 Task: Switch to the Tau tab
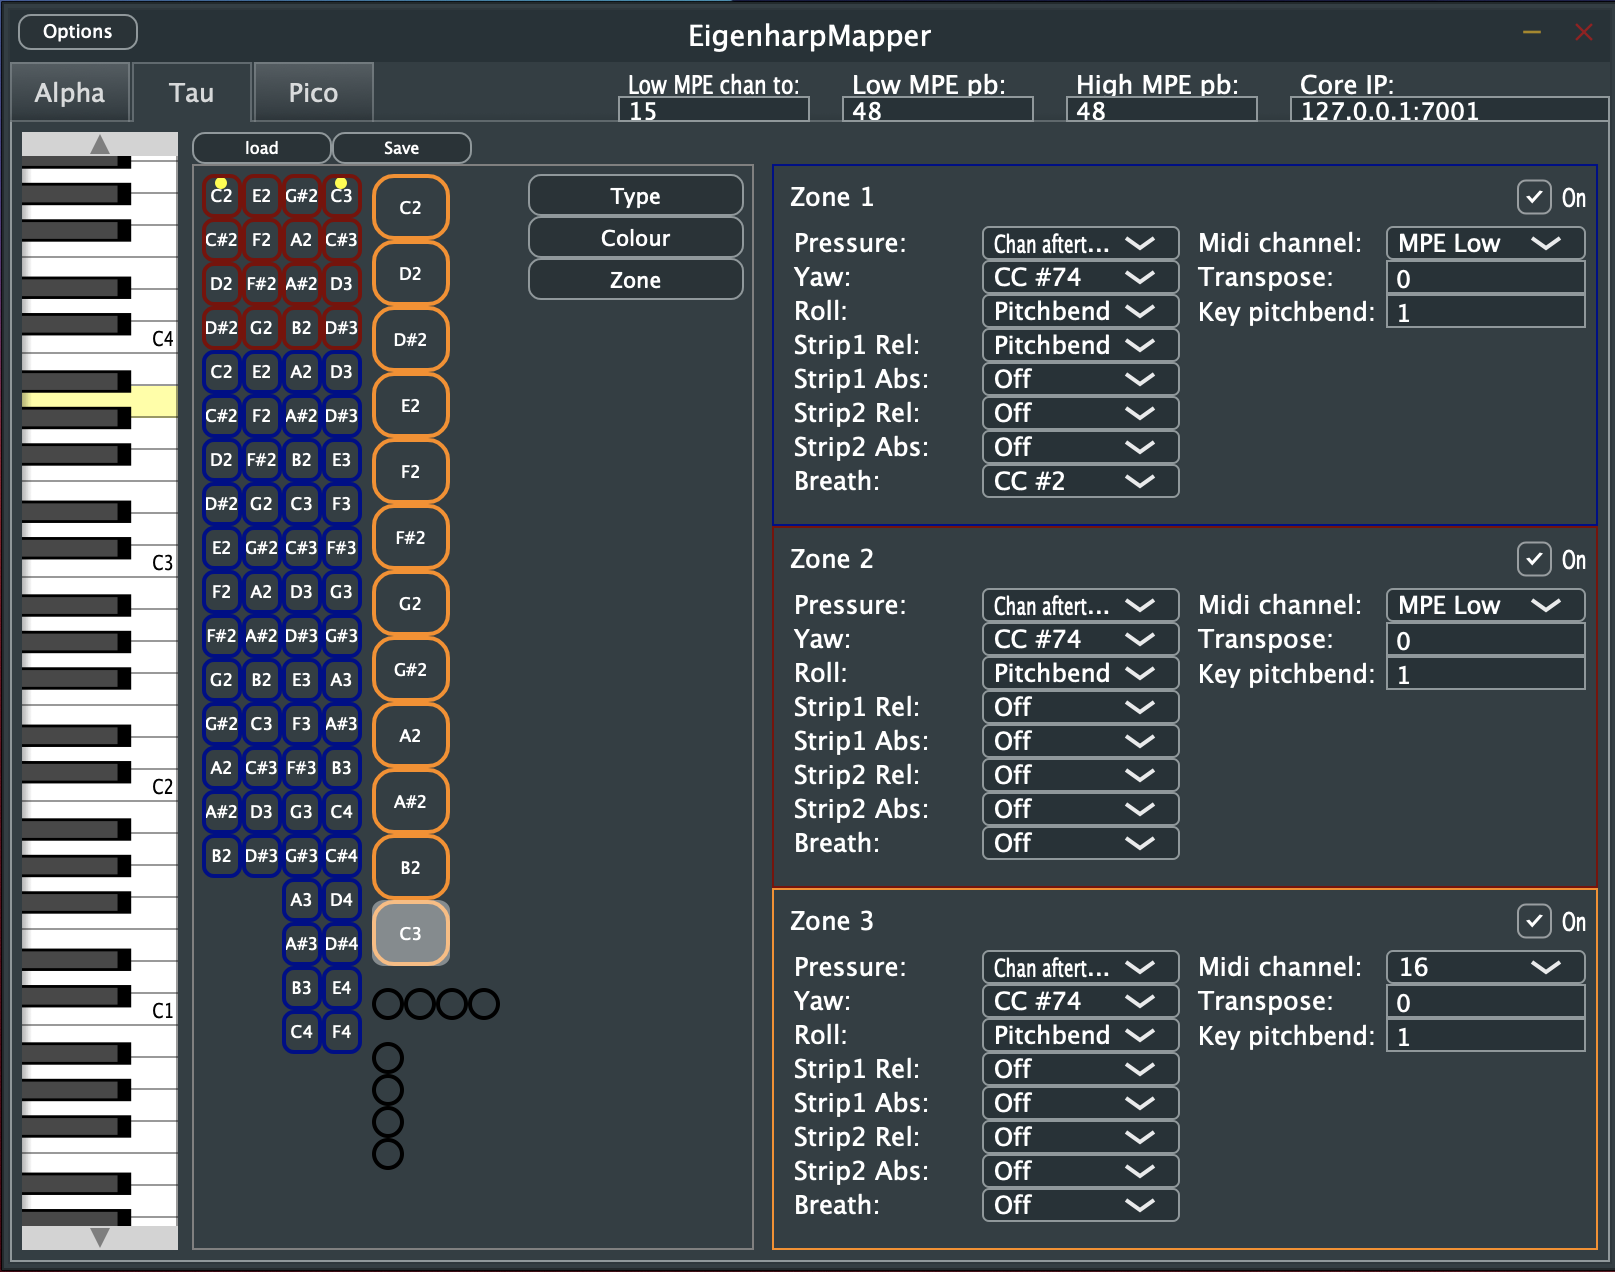point(191,93)
